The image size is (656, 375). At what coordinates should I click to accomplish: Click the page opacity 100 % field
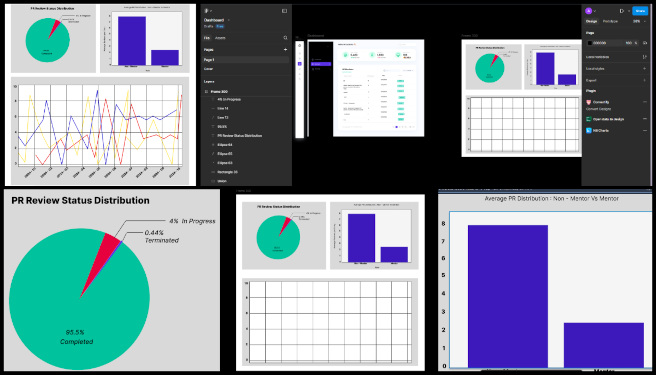coord(631,43)
